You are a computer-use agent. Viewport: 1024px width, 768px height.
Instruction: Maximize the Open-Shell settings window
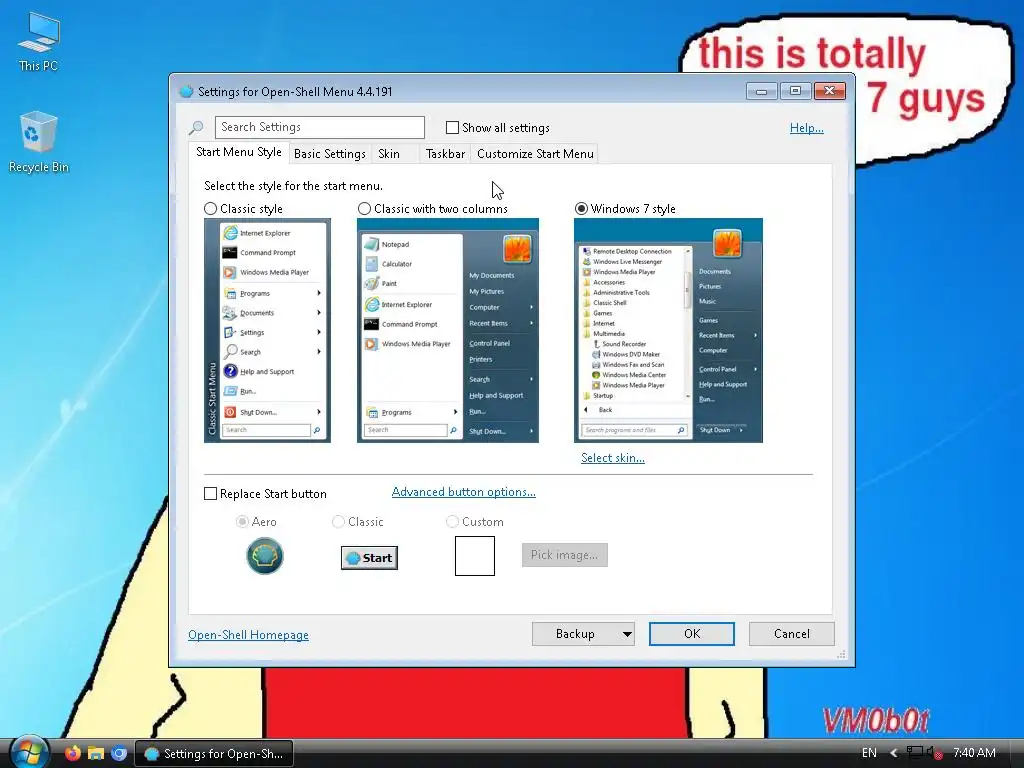coord(795,91)
